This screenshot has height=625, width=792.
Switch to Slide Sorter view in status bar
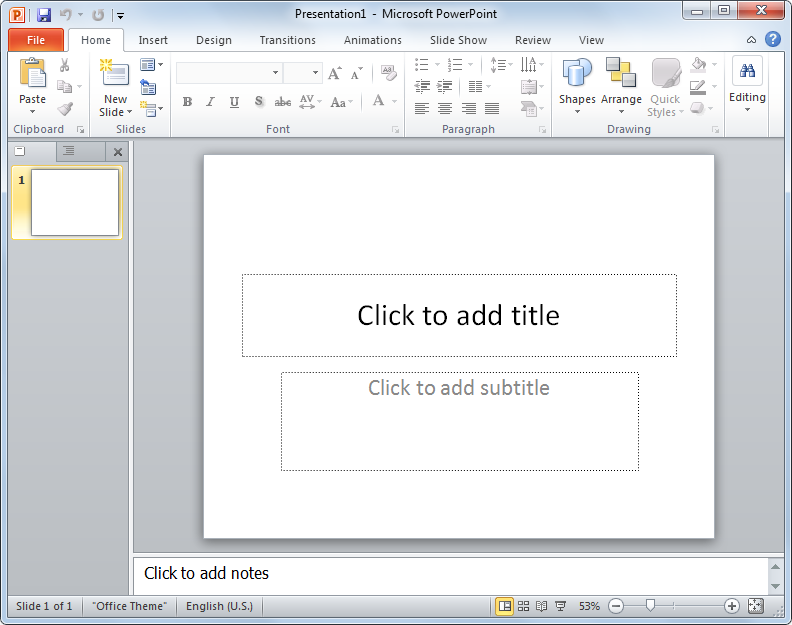524,606
